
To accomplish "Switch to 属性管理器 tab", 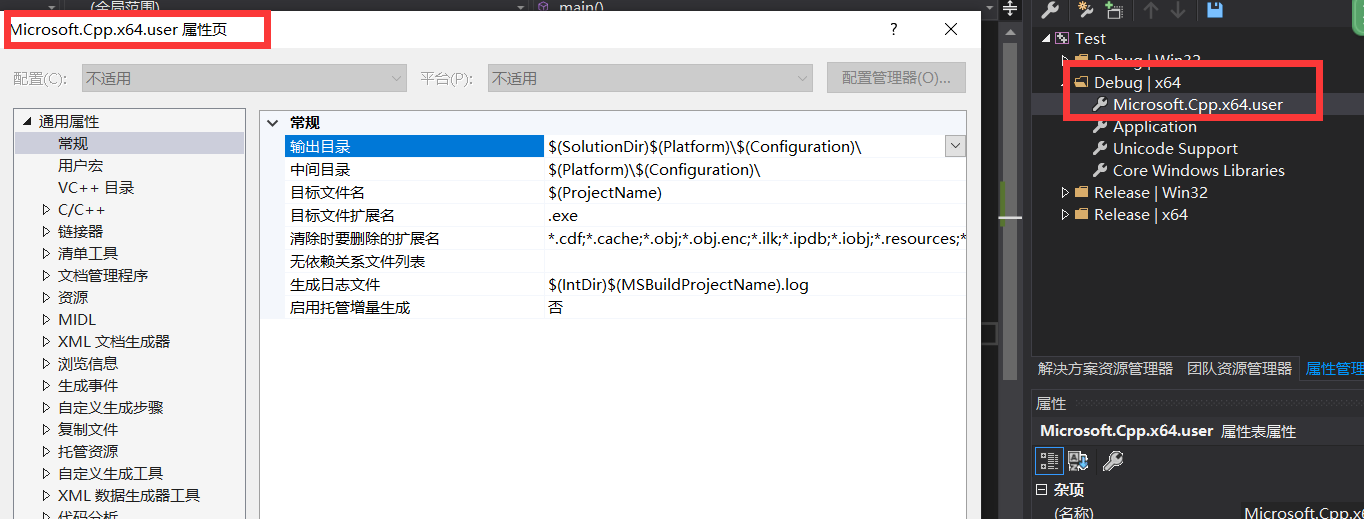I will pos(1334,369).
